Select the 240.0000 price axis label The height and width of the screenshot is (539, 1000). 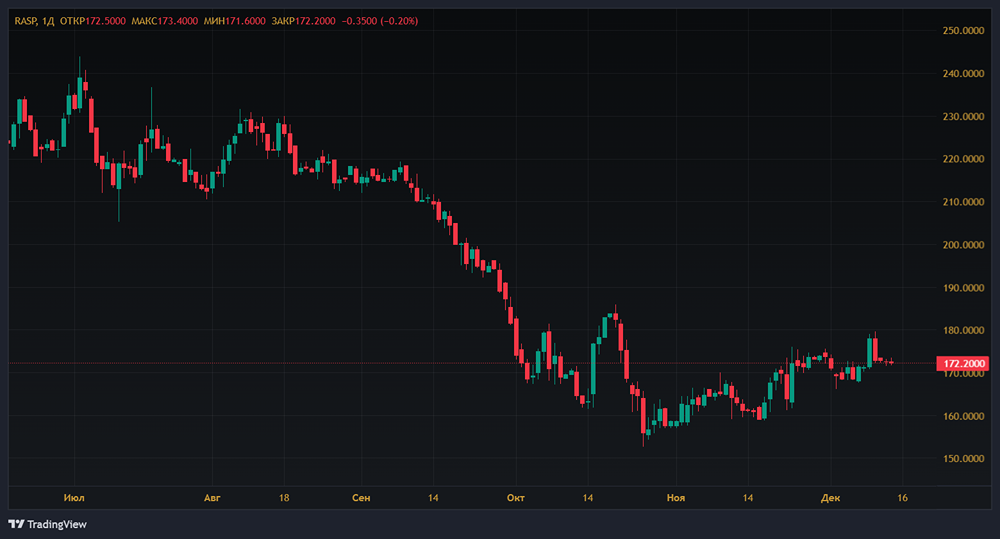pos(963,73)
